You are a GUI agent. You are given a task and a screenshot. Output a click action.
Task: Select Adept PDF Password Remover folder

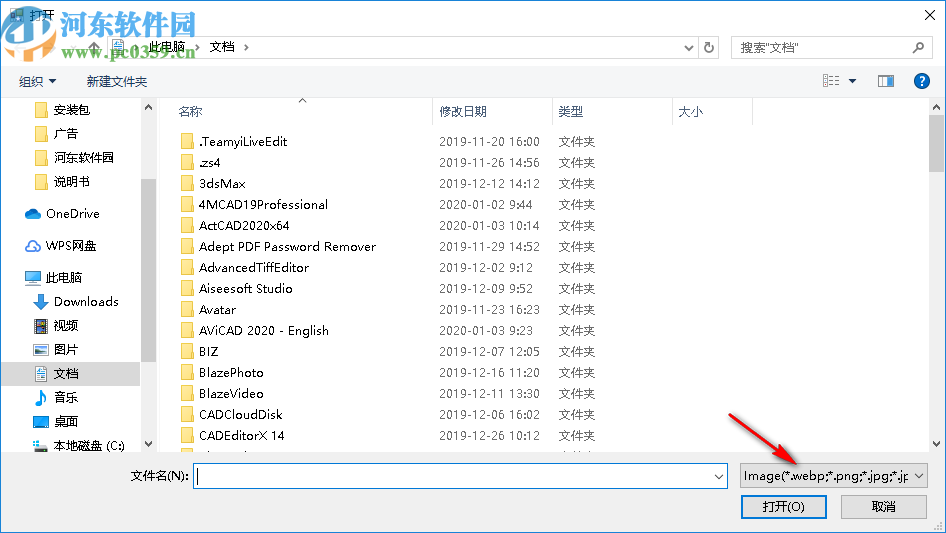(287, 247)
